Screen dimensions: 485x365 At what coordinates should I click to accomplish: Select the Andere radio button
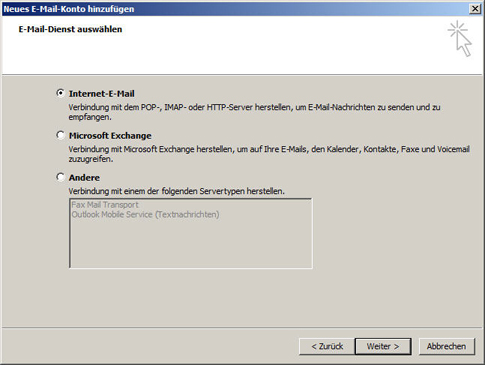coord(60,177)
